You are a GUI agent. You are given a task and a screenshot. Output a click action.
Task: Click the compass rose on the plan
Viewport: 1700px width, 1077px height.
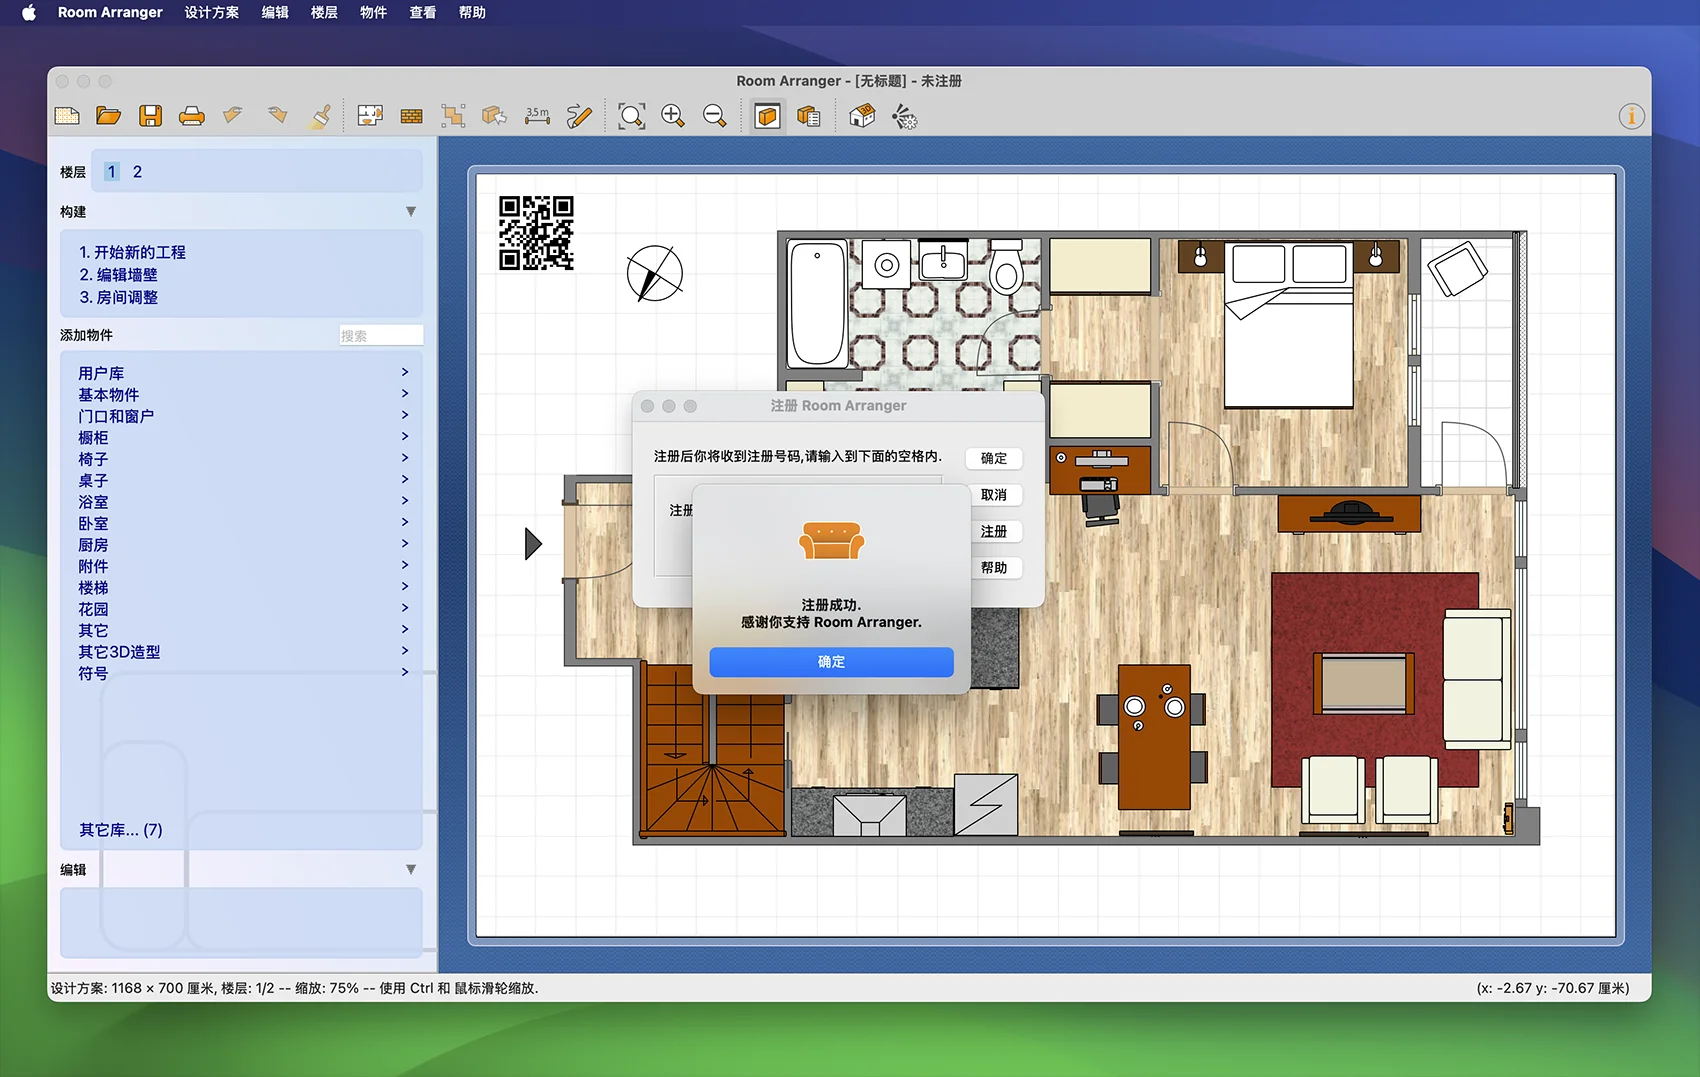[655, 274]
